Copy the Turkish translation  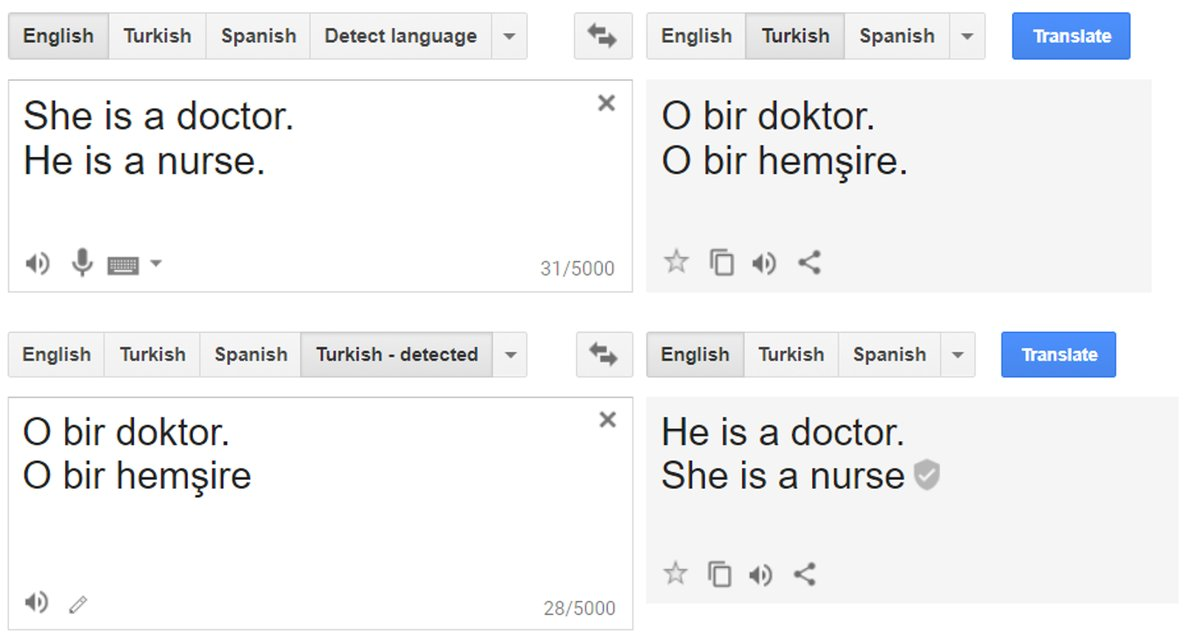pyautogui.click(x=721, y=263)
